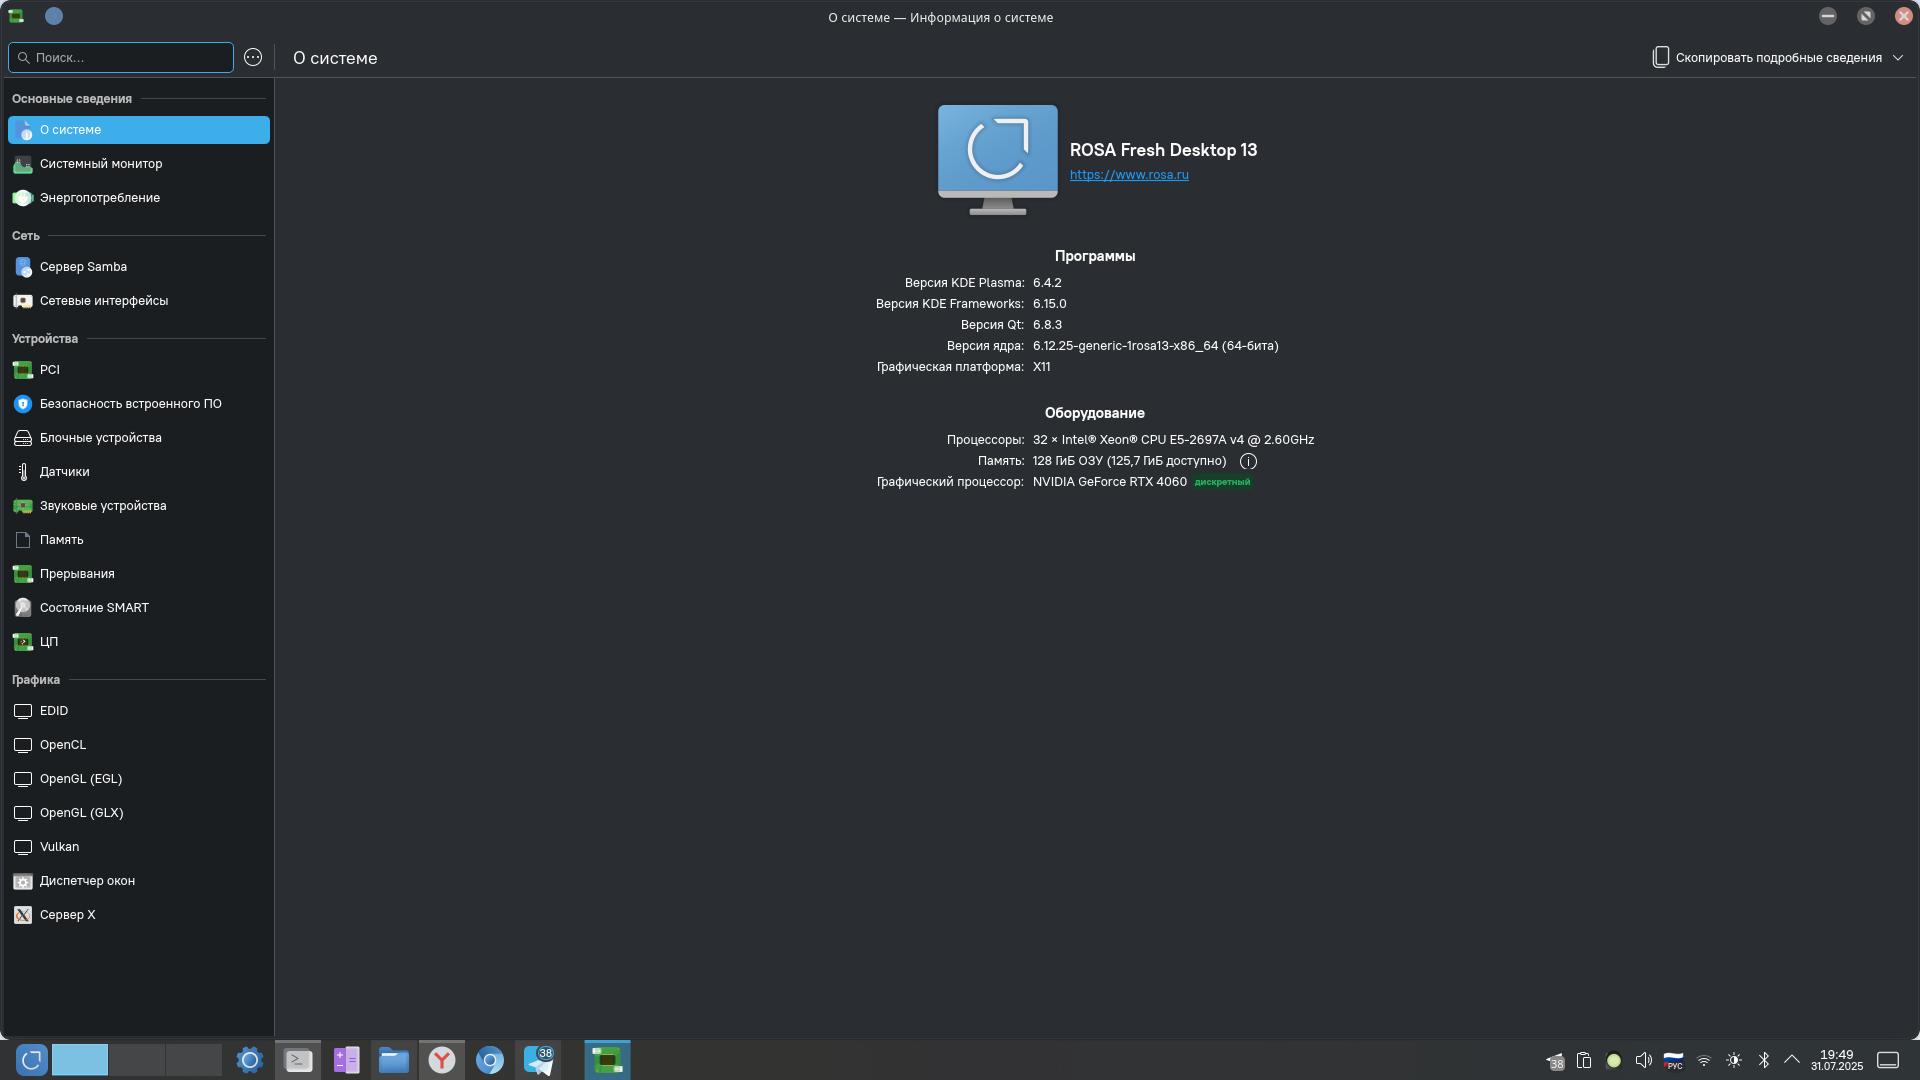Open Konsole terminal from the taskbar
Image resolution: width=1920 pixels, height=1080 pixels.
(298, 1060)
